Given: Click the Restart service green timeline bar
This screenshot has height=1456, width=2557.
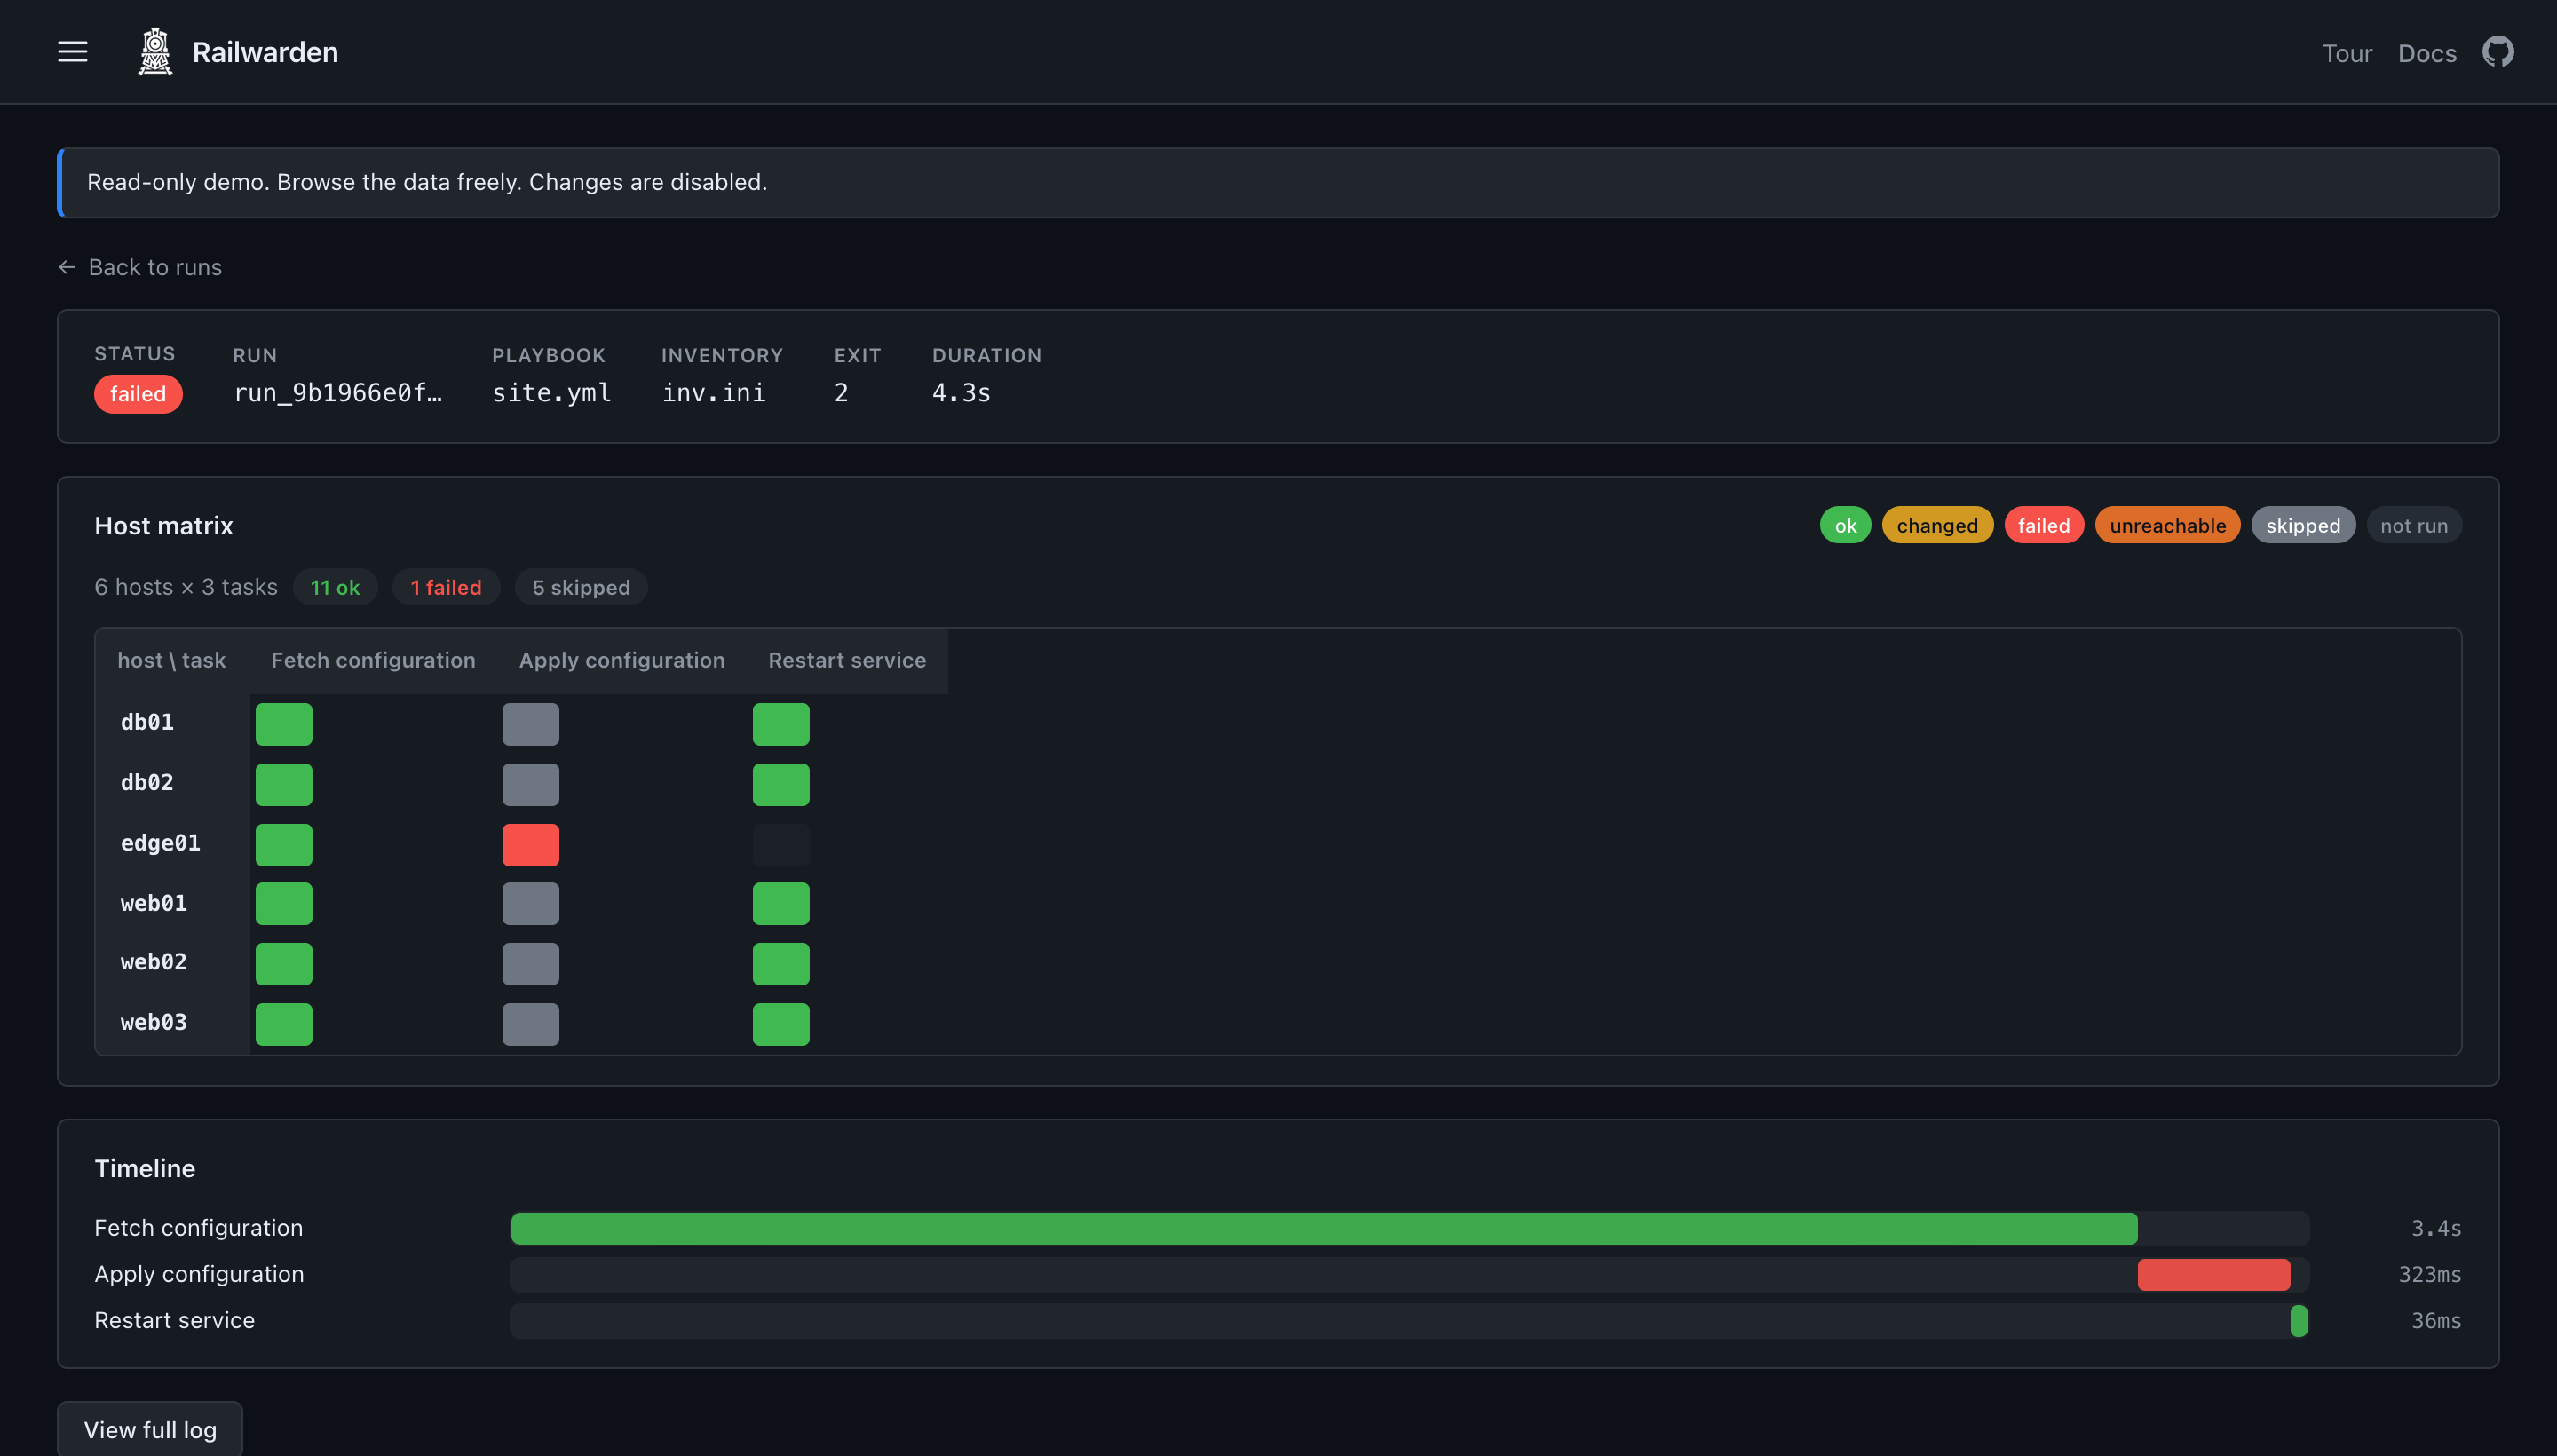Looking at the screenshot, I should pyautogui.click(x=2299, y=1320).
